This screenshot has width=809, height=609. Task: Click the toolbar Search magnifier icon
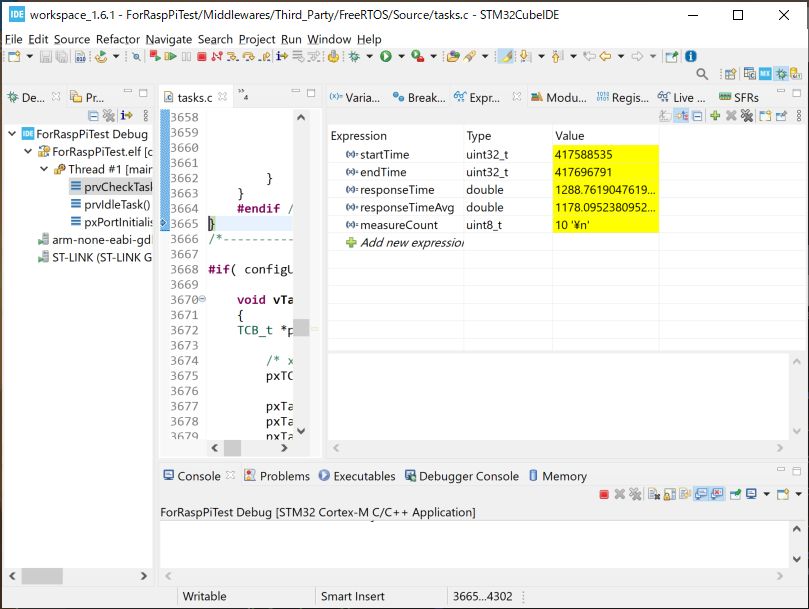tap(702, 74)
